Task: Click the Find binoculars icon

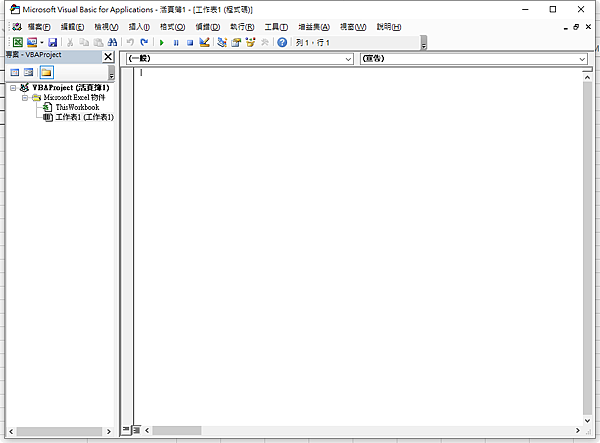Action: [x=112, y=42]
